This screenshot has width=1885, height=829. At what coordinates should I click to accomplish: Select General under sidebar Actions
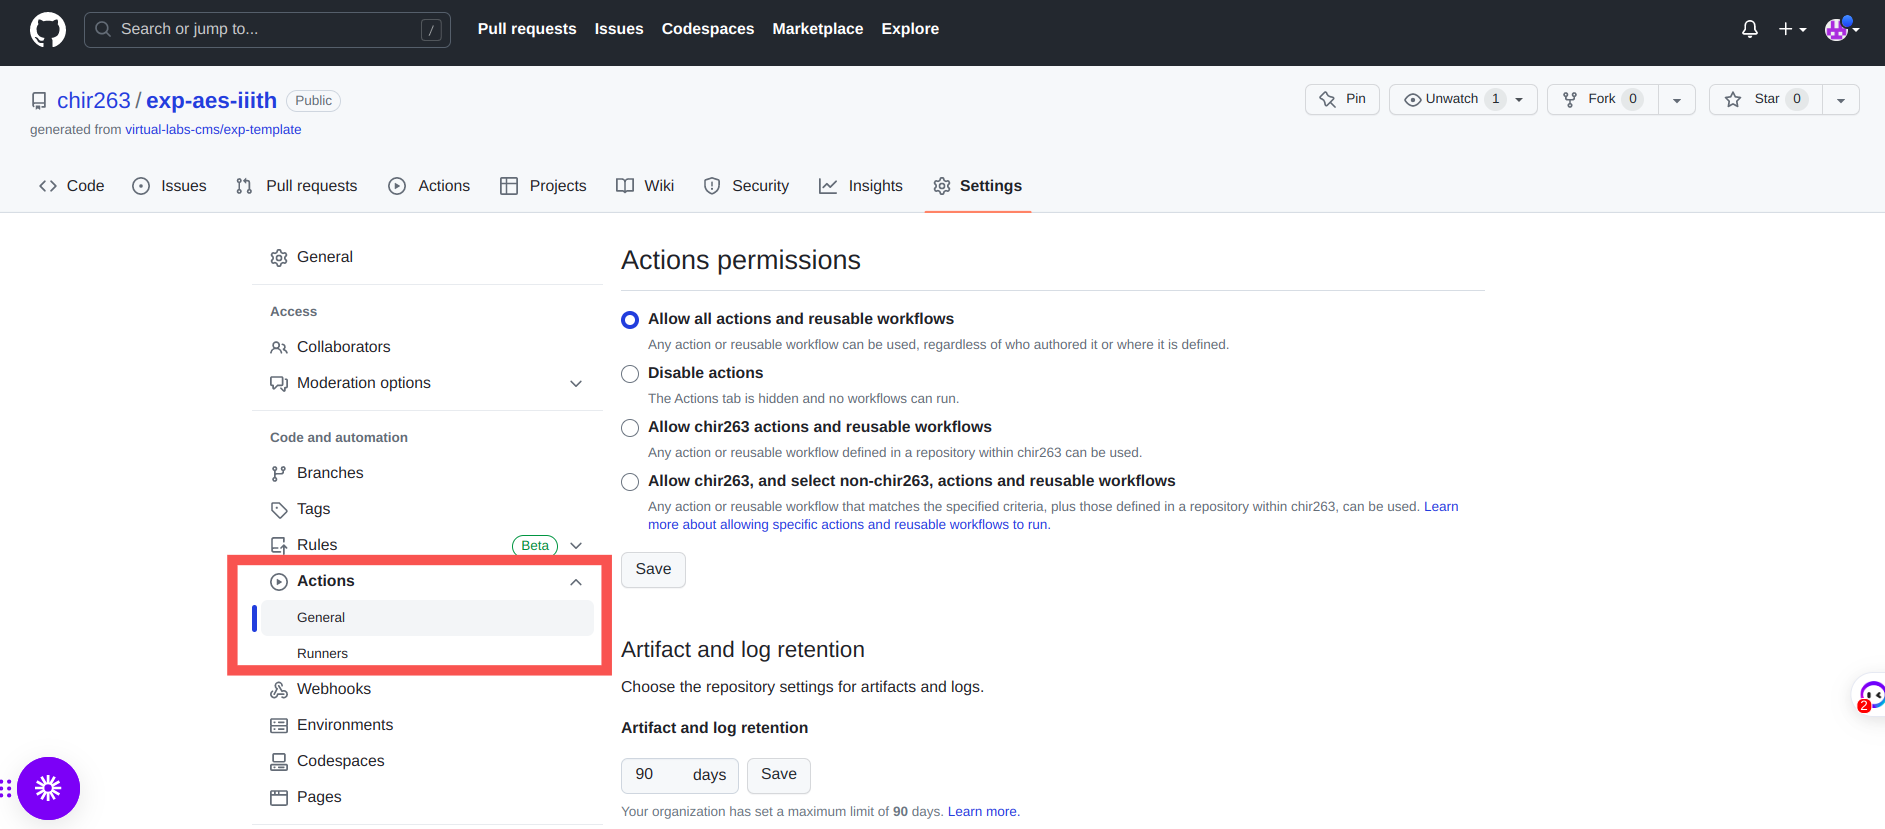[427, 618]
